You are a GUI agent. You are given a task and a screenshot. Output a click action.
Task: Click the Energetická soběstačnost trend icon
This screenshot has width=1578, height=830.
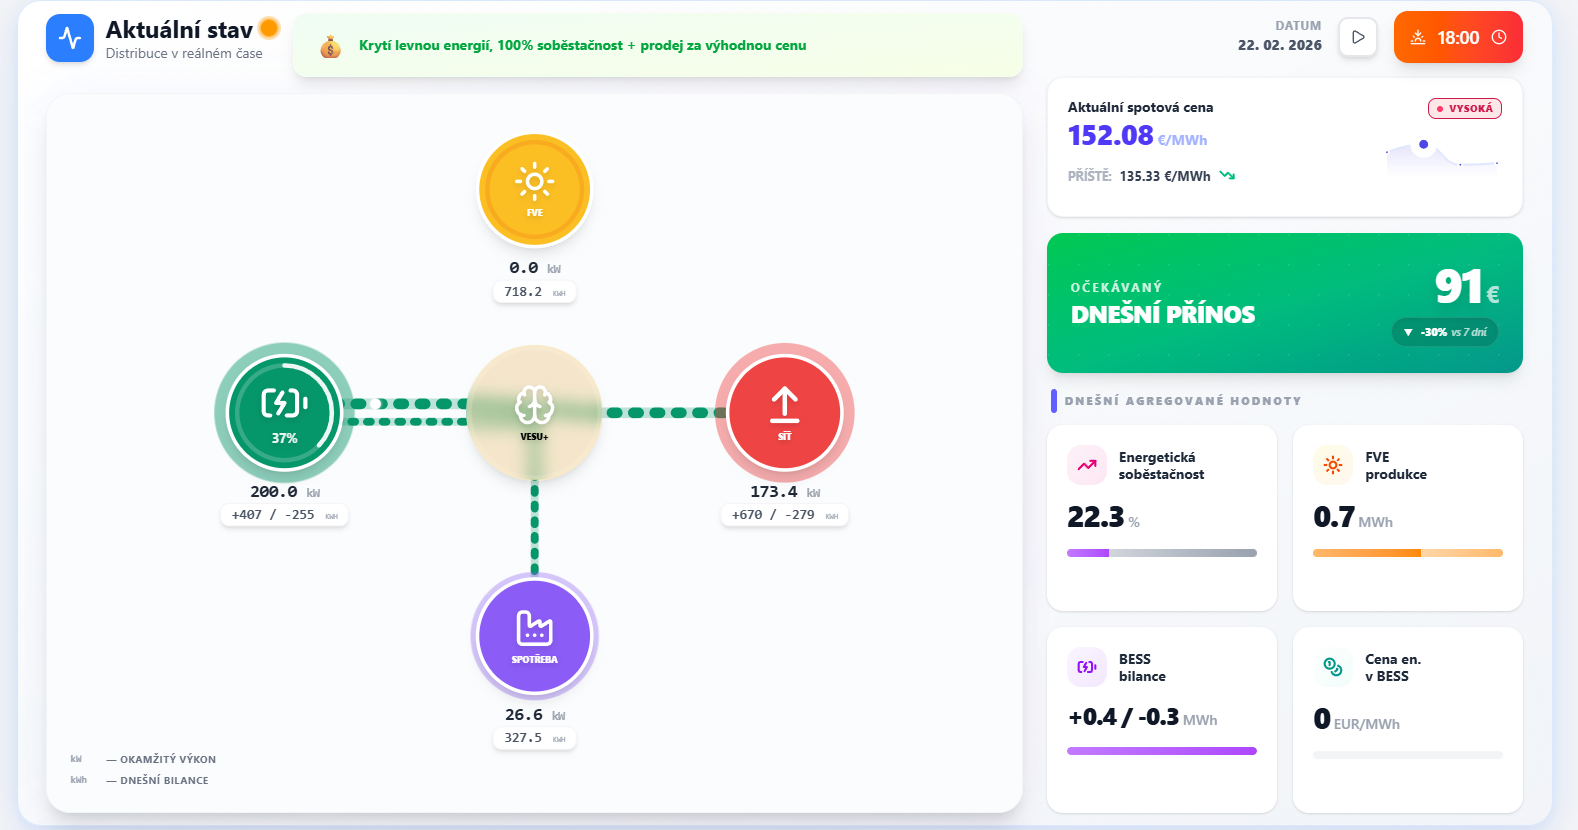[x=1087, y=465]
